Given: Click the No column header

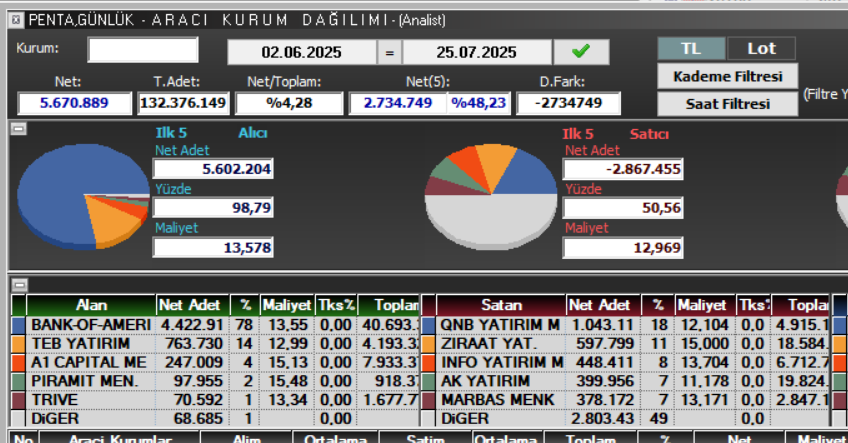Looking at the screenshot, I should pyautogui.click(x=24, y=438).
